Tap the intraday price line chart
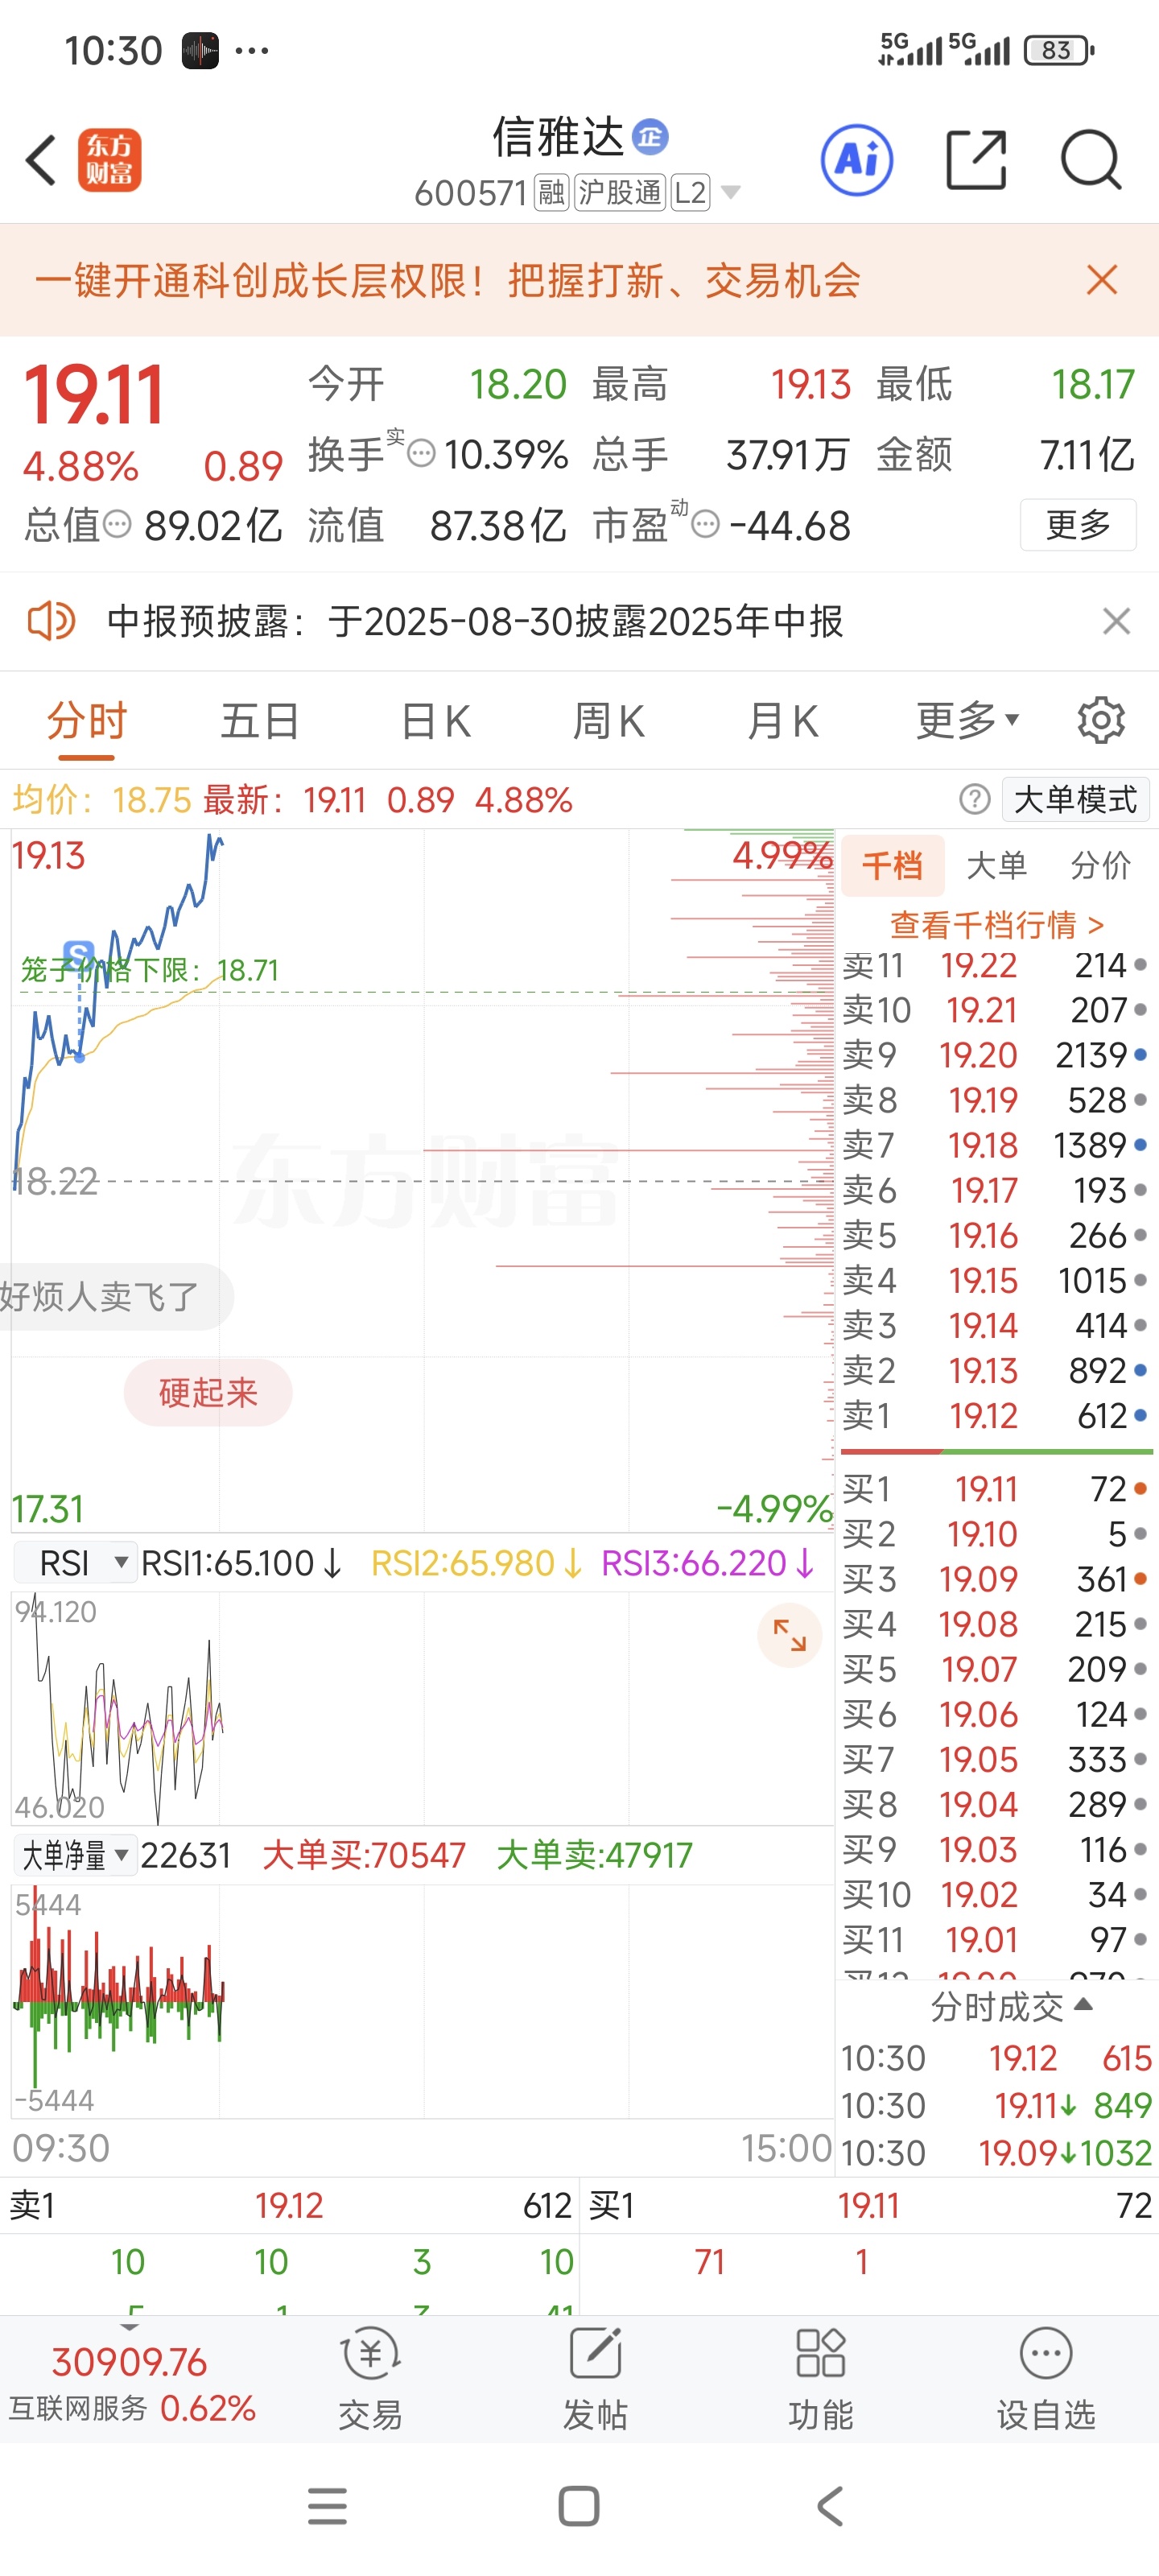1159x2576 pixels. tap(423, 1180)
